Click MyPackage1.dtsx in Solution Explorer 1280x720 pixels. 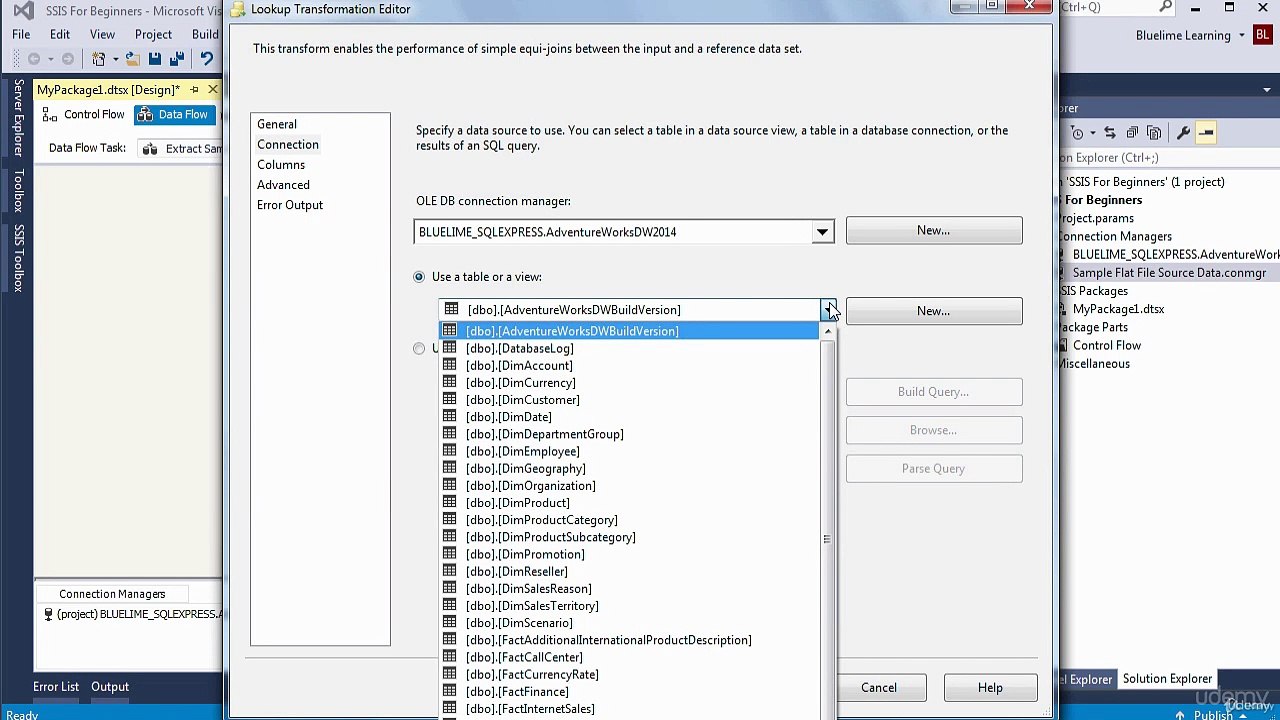pos(1118,309)
